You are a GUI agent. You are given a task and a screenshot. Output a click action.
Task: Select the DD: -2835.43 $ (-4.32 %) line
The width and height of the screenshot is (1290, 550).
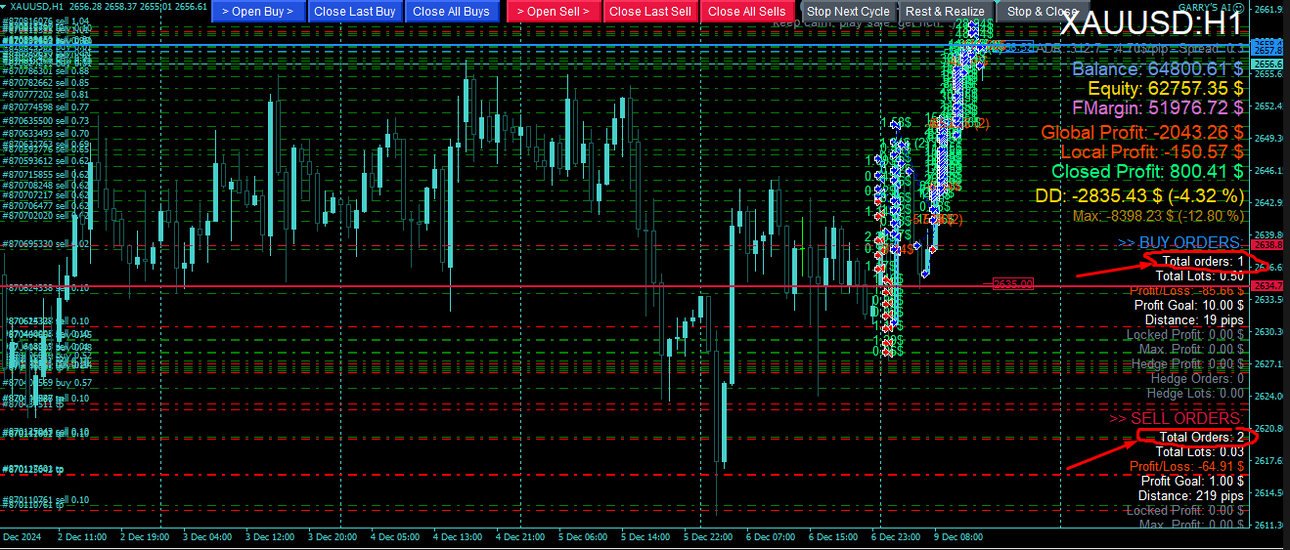click(x=1140, y=195)
